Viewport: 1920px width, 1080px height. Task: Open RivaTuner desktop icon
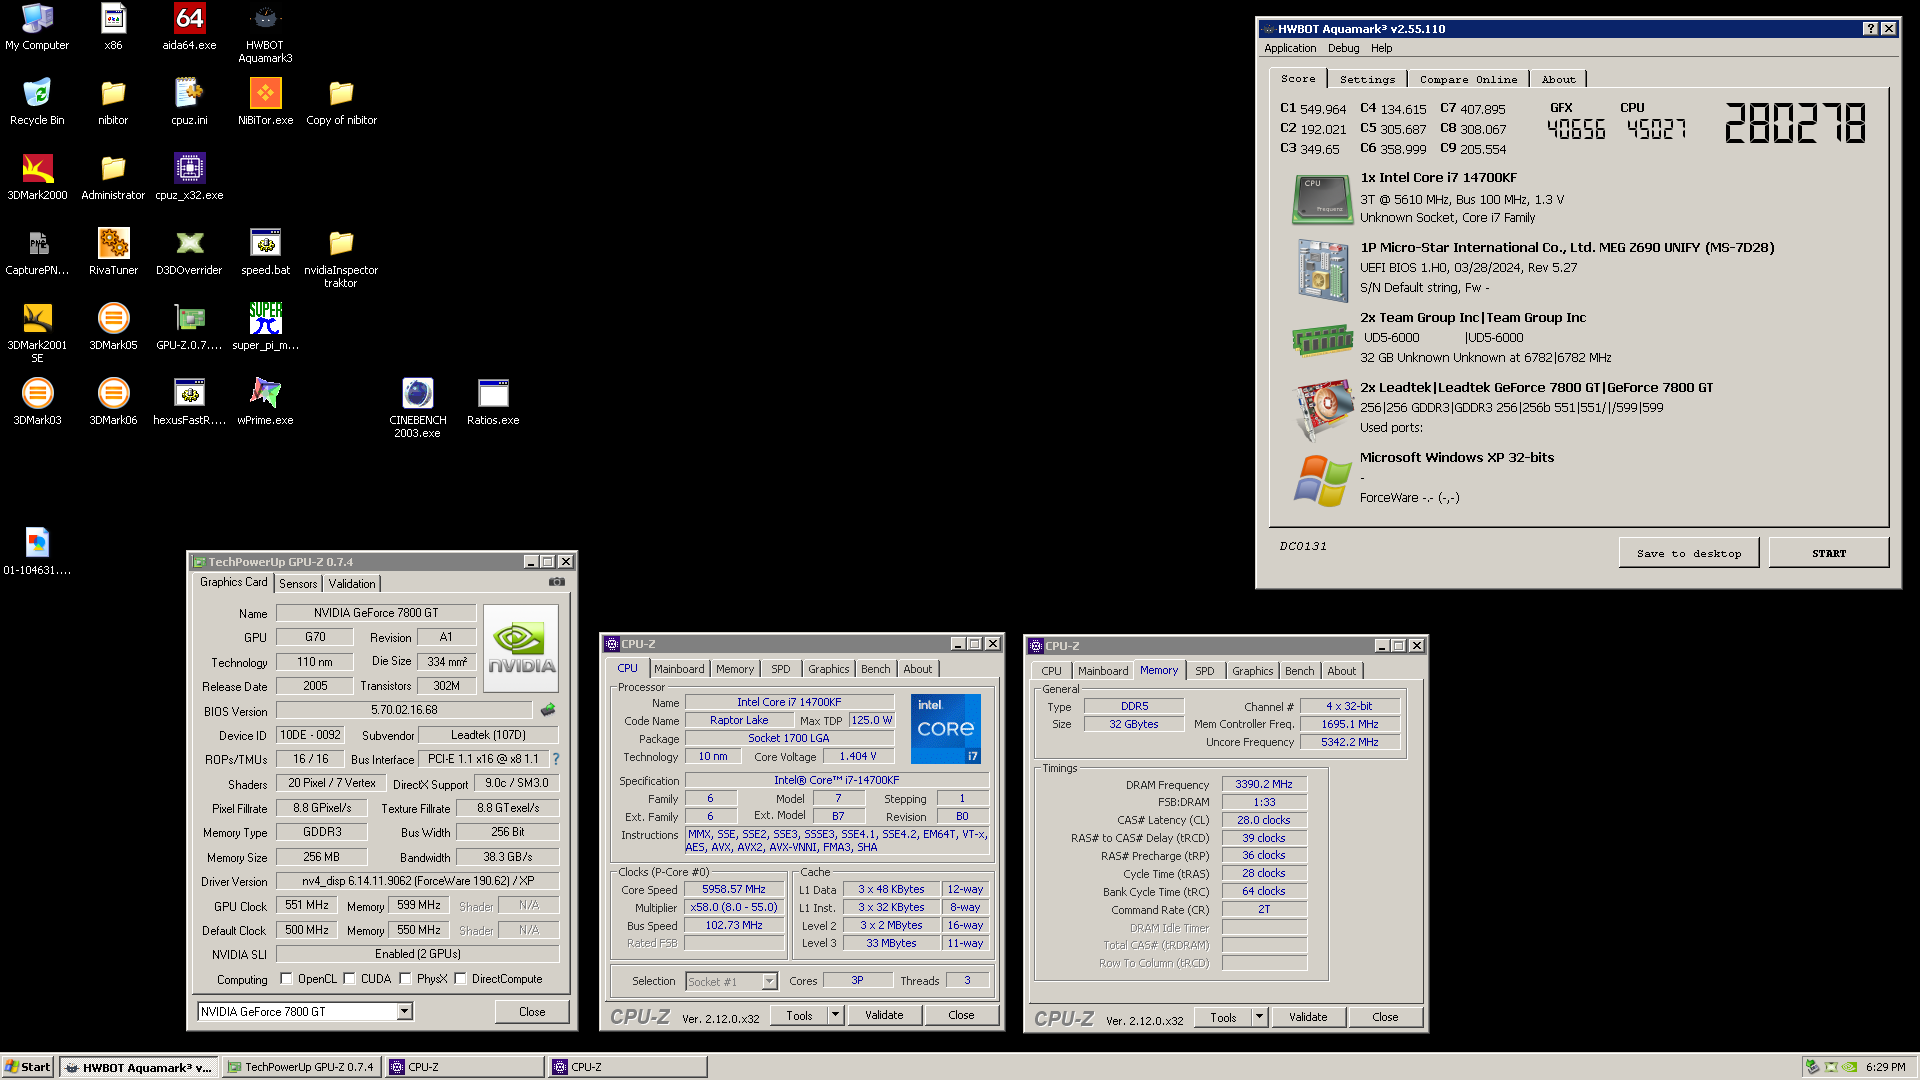click(x=113, y=252)
